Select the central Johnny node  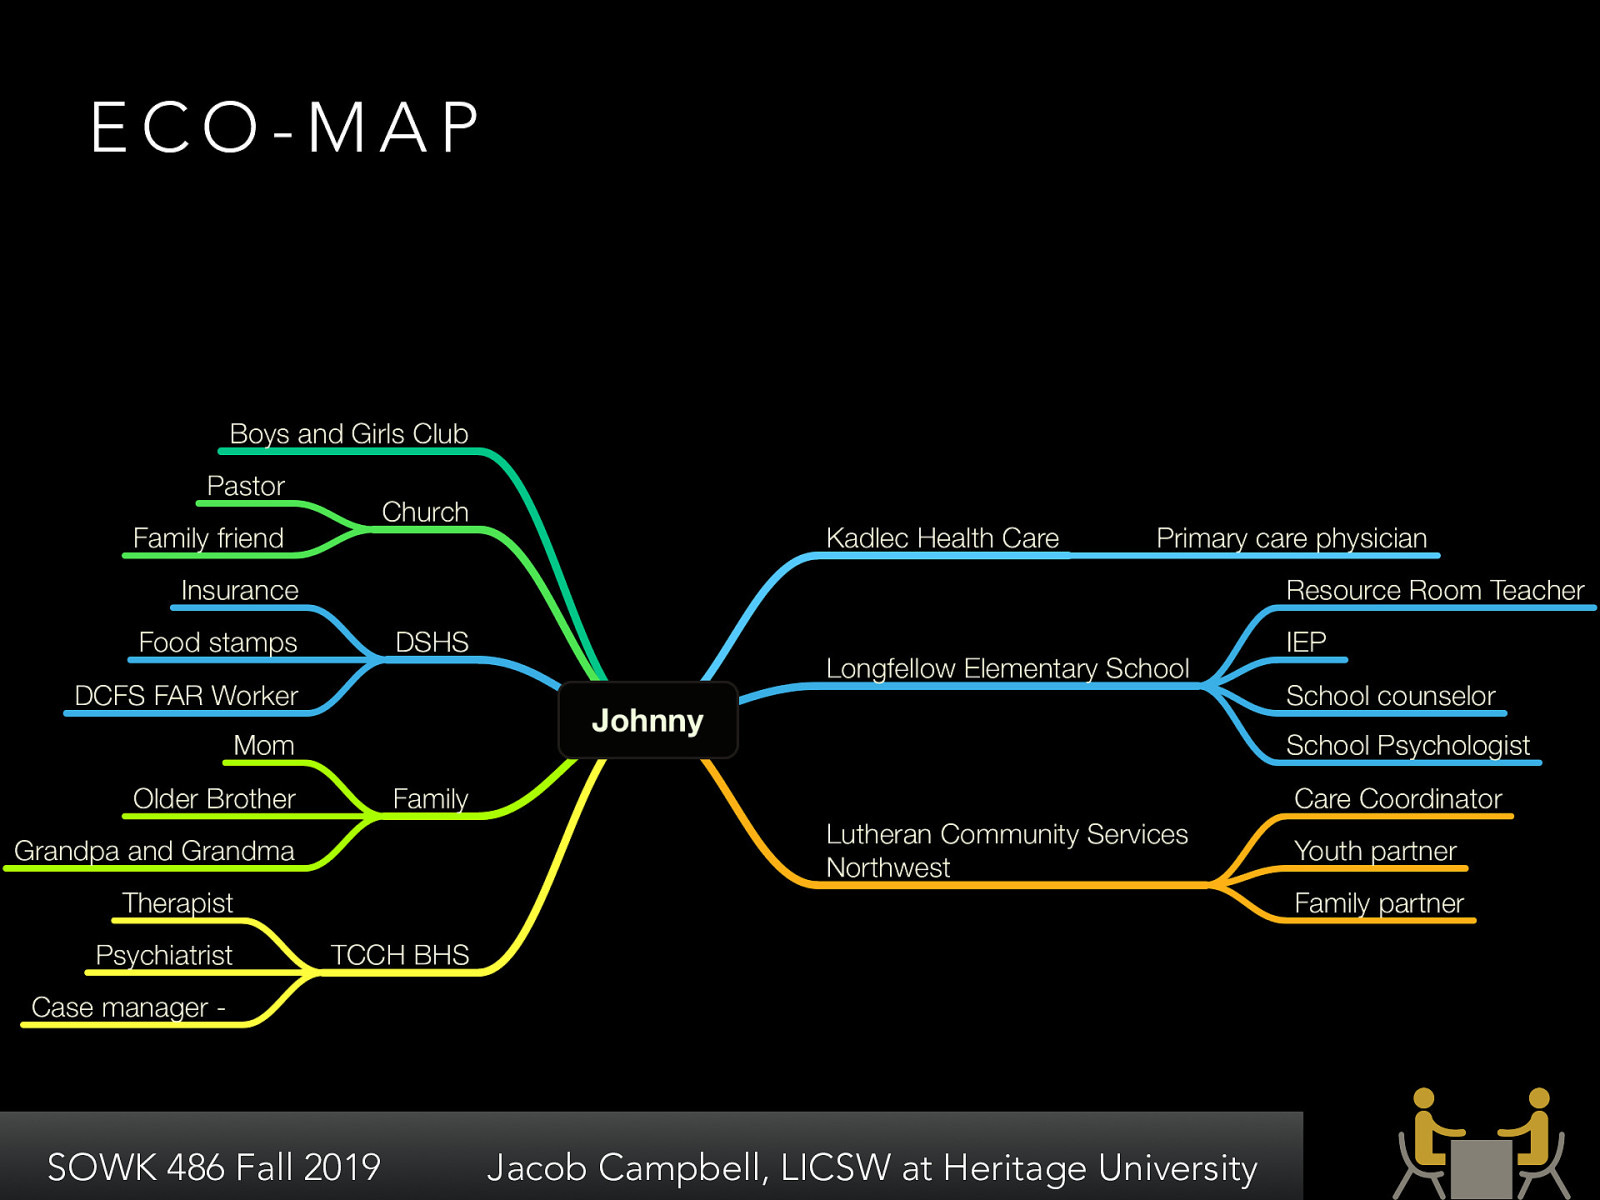click(x=647, y=720)
